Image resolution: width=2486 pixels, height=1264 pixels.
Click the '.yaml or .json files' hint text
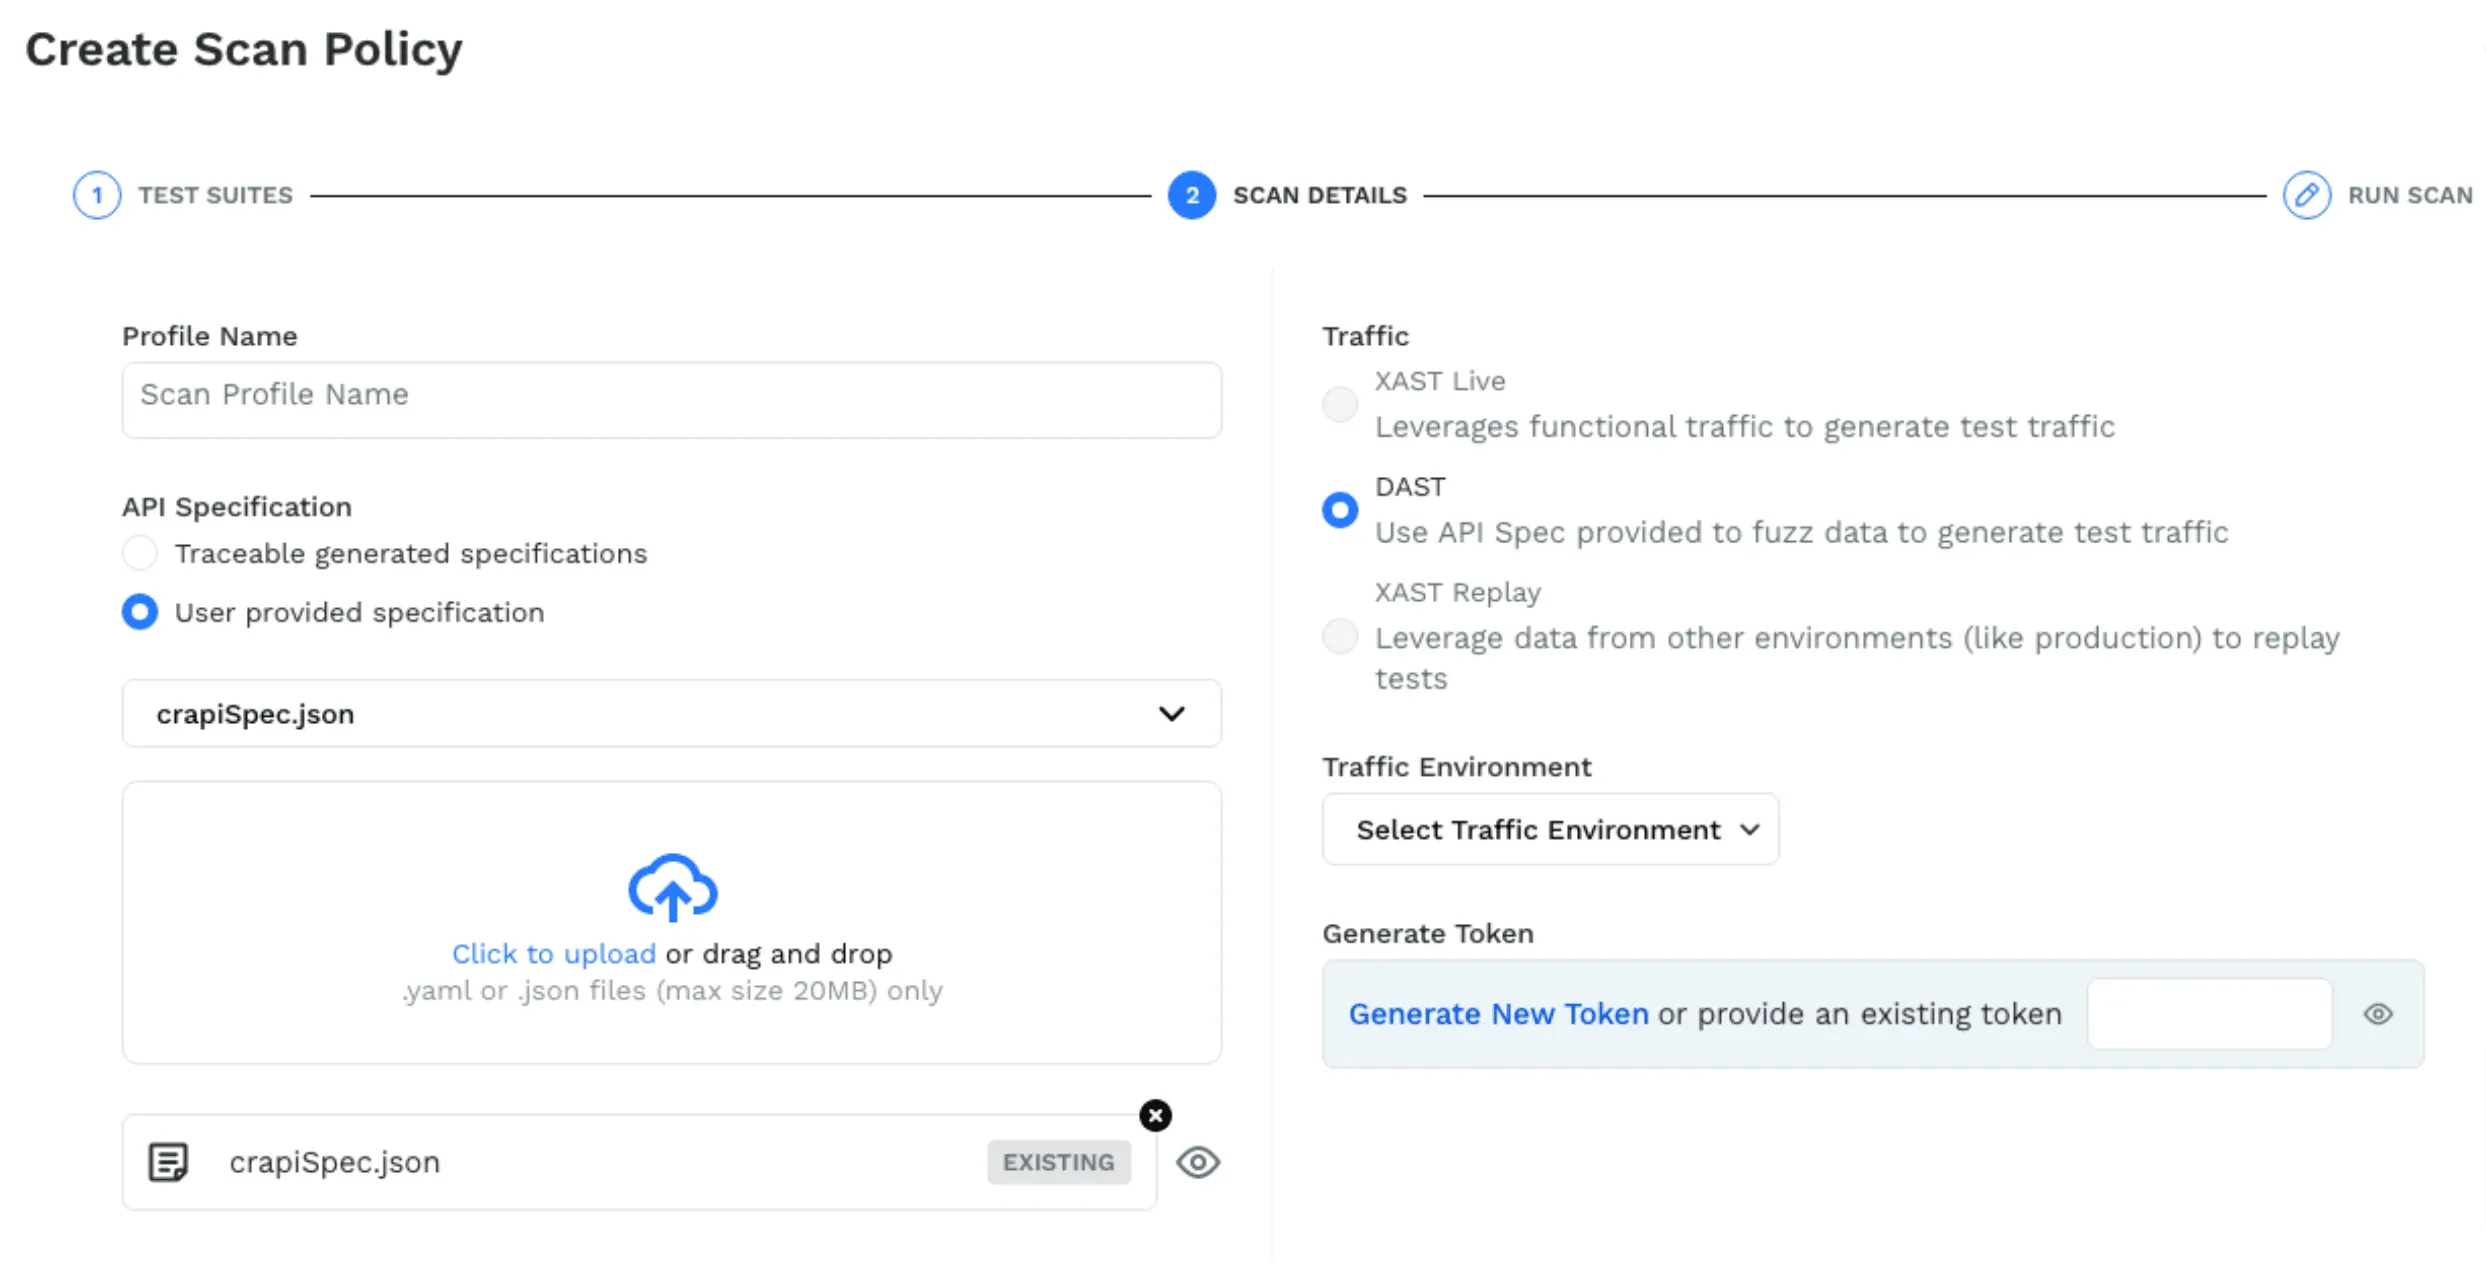pyautogui.click(x=672, y=991)
